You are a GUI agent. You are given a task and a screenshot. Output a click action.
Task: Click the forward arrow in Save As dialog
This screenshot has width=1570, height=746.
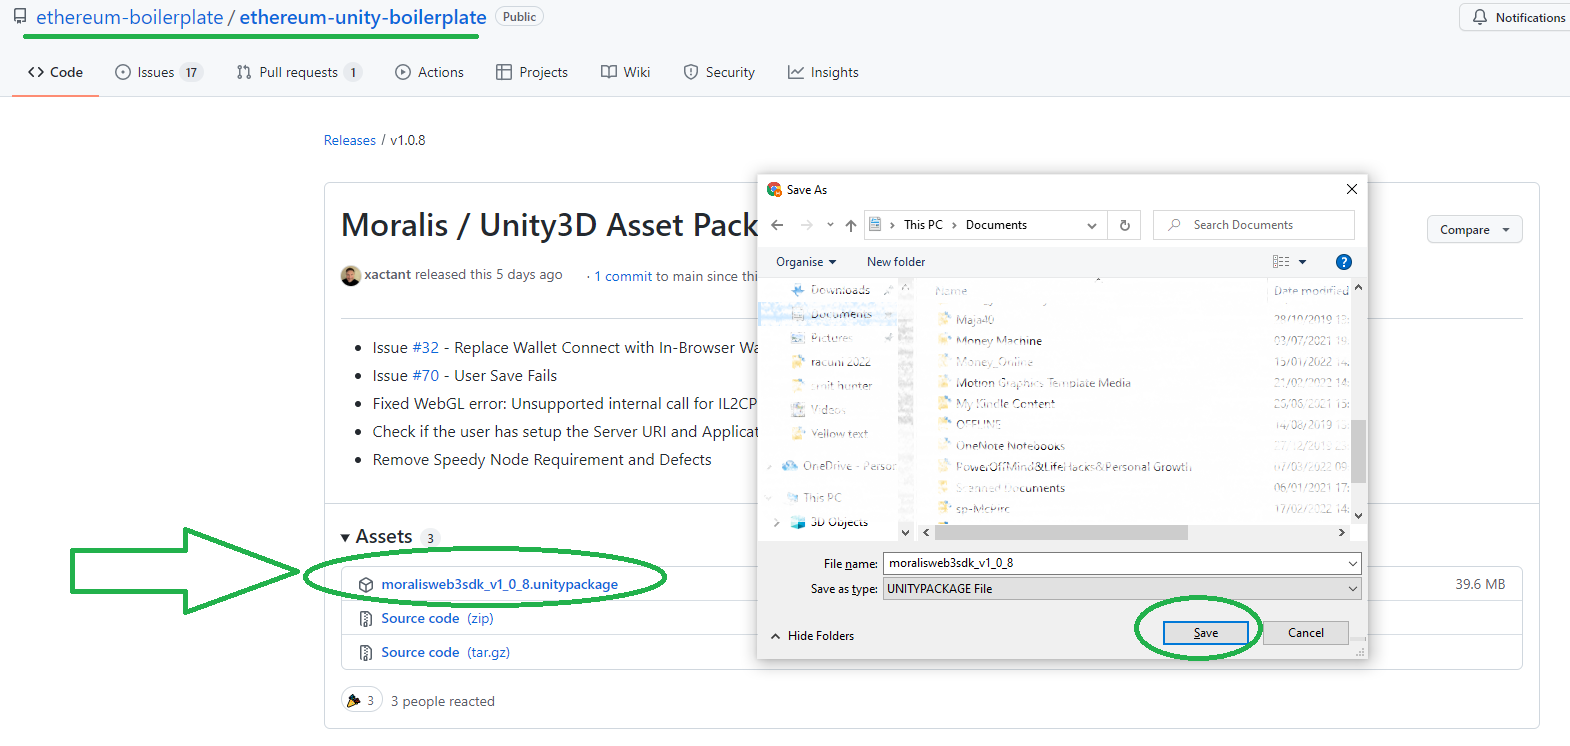tap(806, 225)
